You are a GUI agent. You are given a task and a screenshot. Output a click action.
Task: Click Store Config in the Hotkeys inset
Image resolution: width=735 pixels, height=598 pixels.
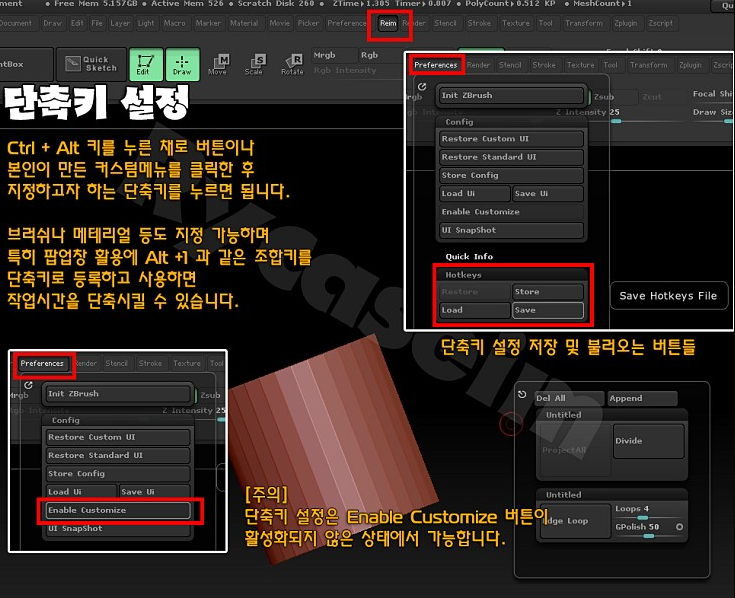point(511,175)
